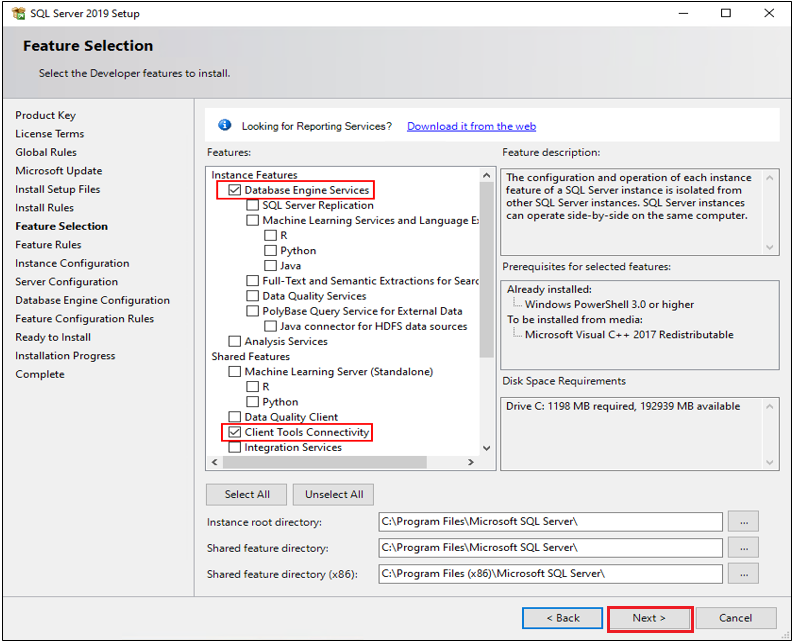Toggle Client Tools Connectivity checkbox
Viewport: 795px width, 644px height.
(235, 433)
